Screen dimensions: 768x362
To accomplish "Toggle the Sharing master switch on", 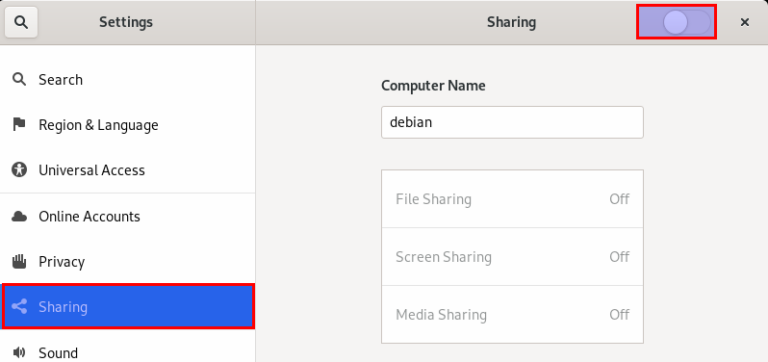I will [676, 22].
